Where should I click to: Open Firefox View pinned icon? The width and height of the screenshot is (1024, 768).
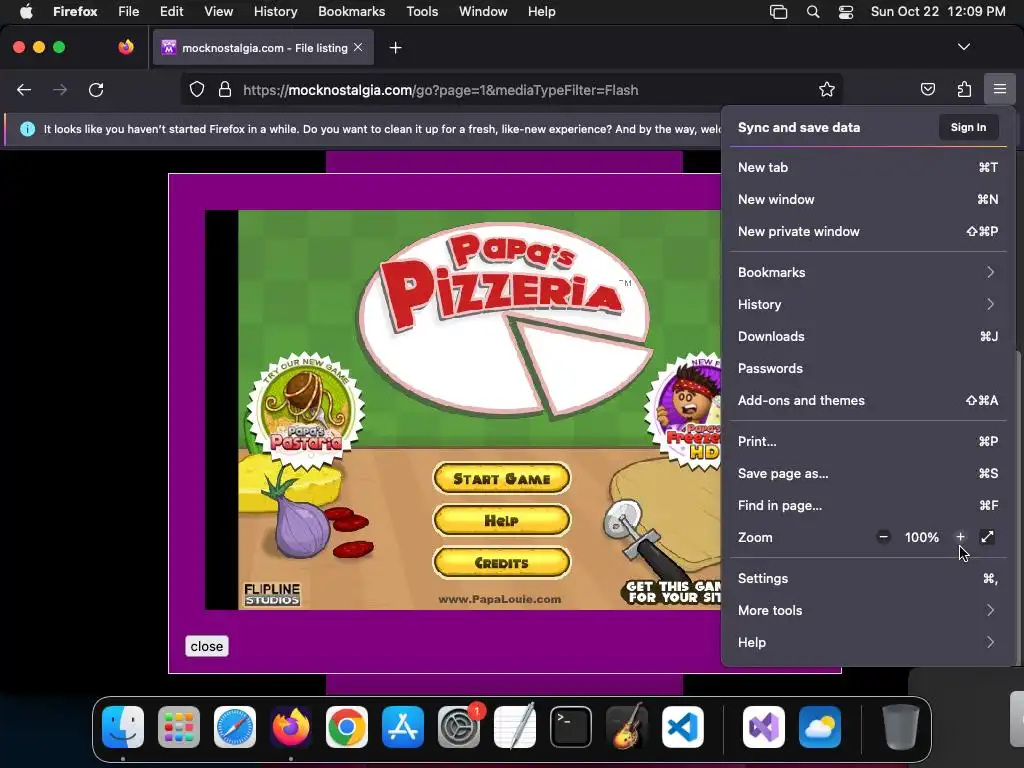tap(125, 47)
